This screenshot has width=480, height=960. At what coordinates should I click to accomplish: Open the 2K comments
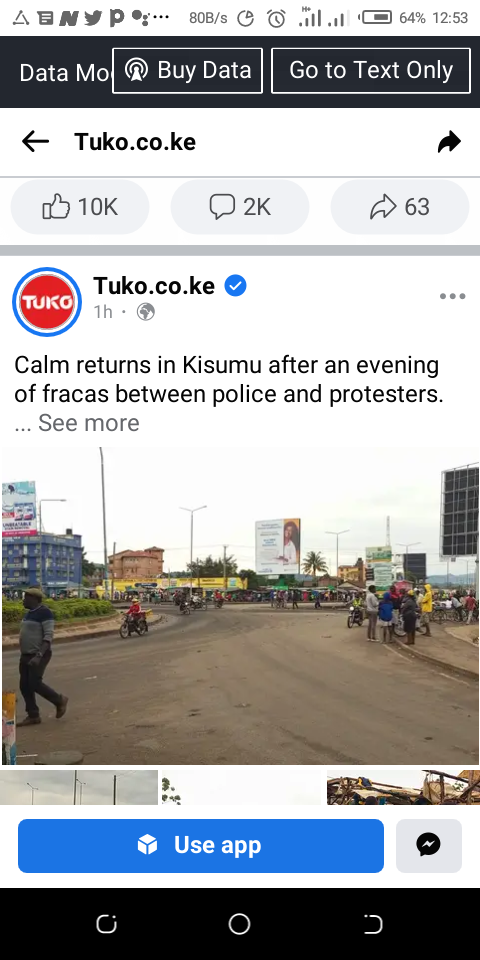[x=240, y=207]
